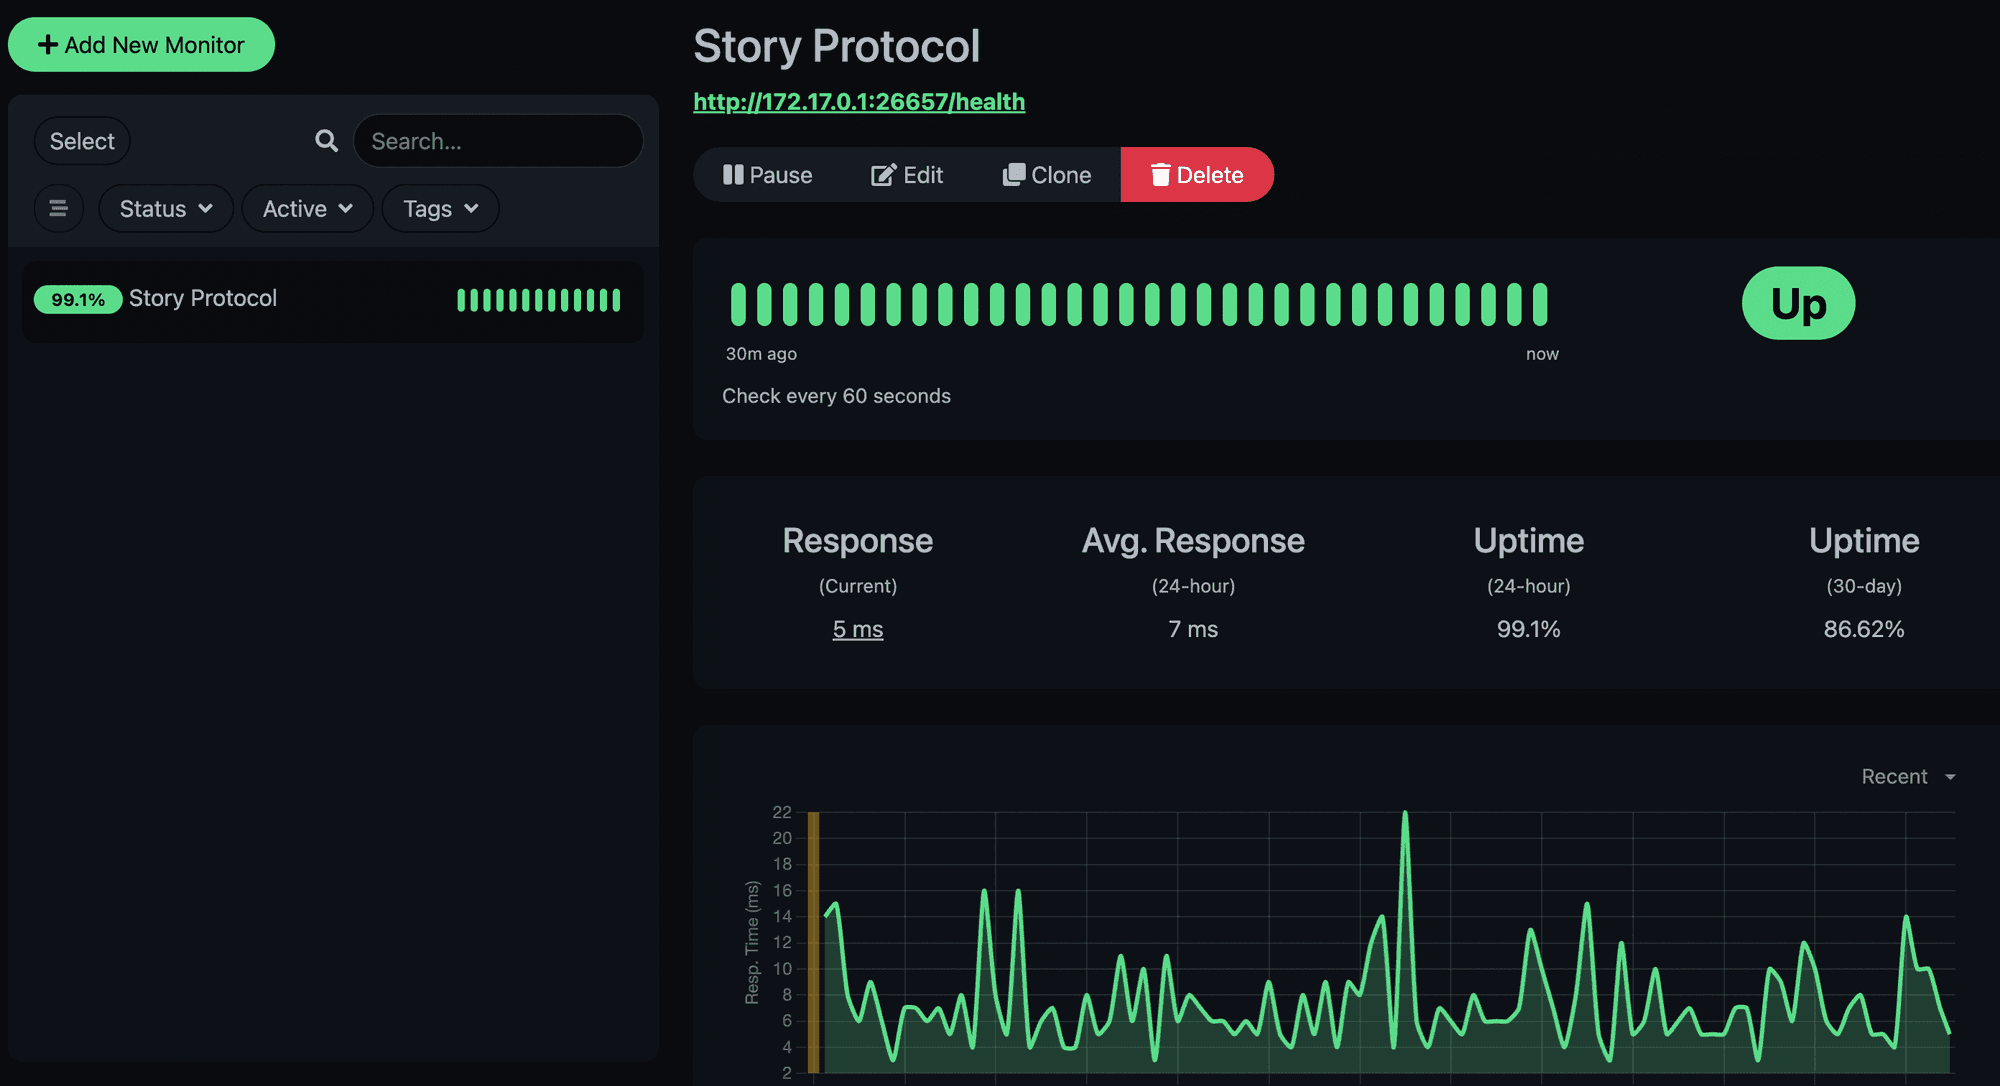Viewport: 2000px width, 1086px height.
Task: Click the magnifying glass search icon
Action: 326,141
